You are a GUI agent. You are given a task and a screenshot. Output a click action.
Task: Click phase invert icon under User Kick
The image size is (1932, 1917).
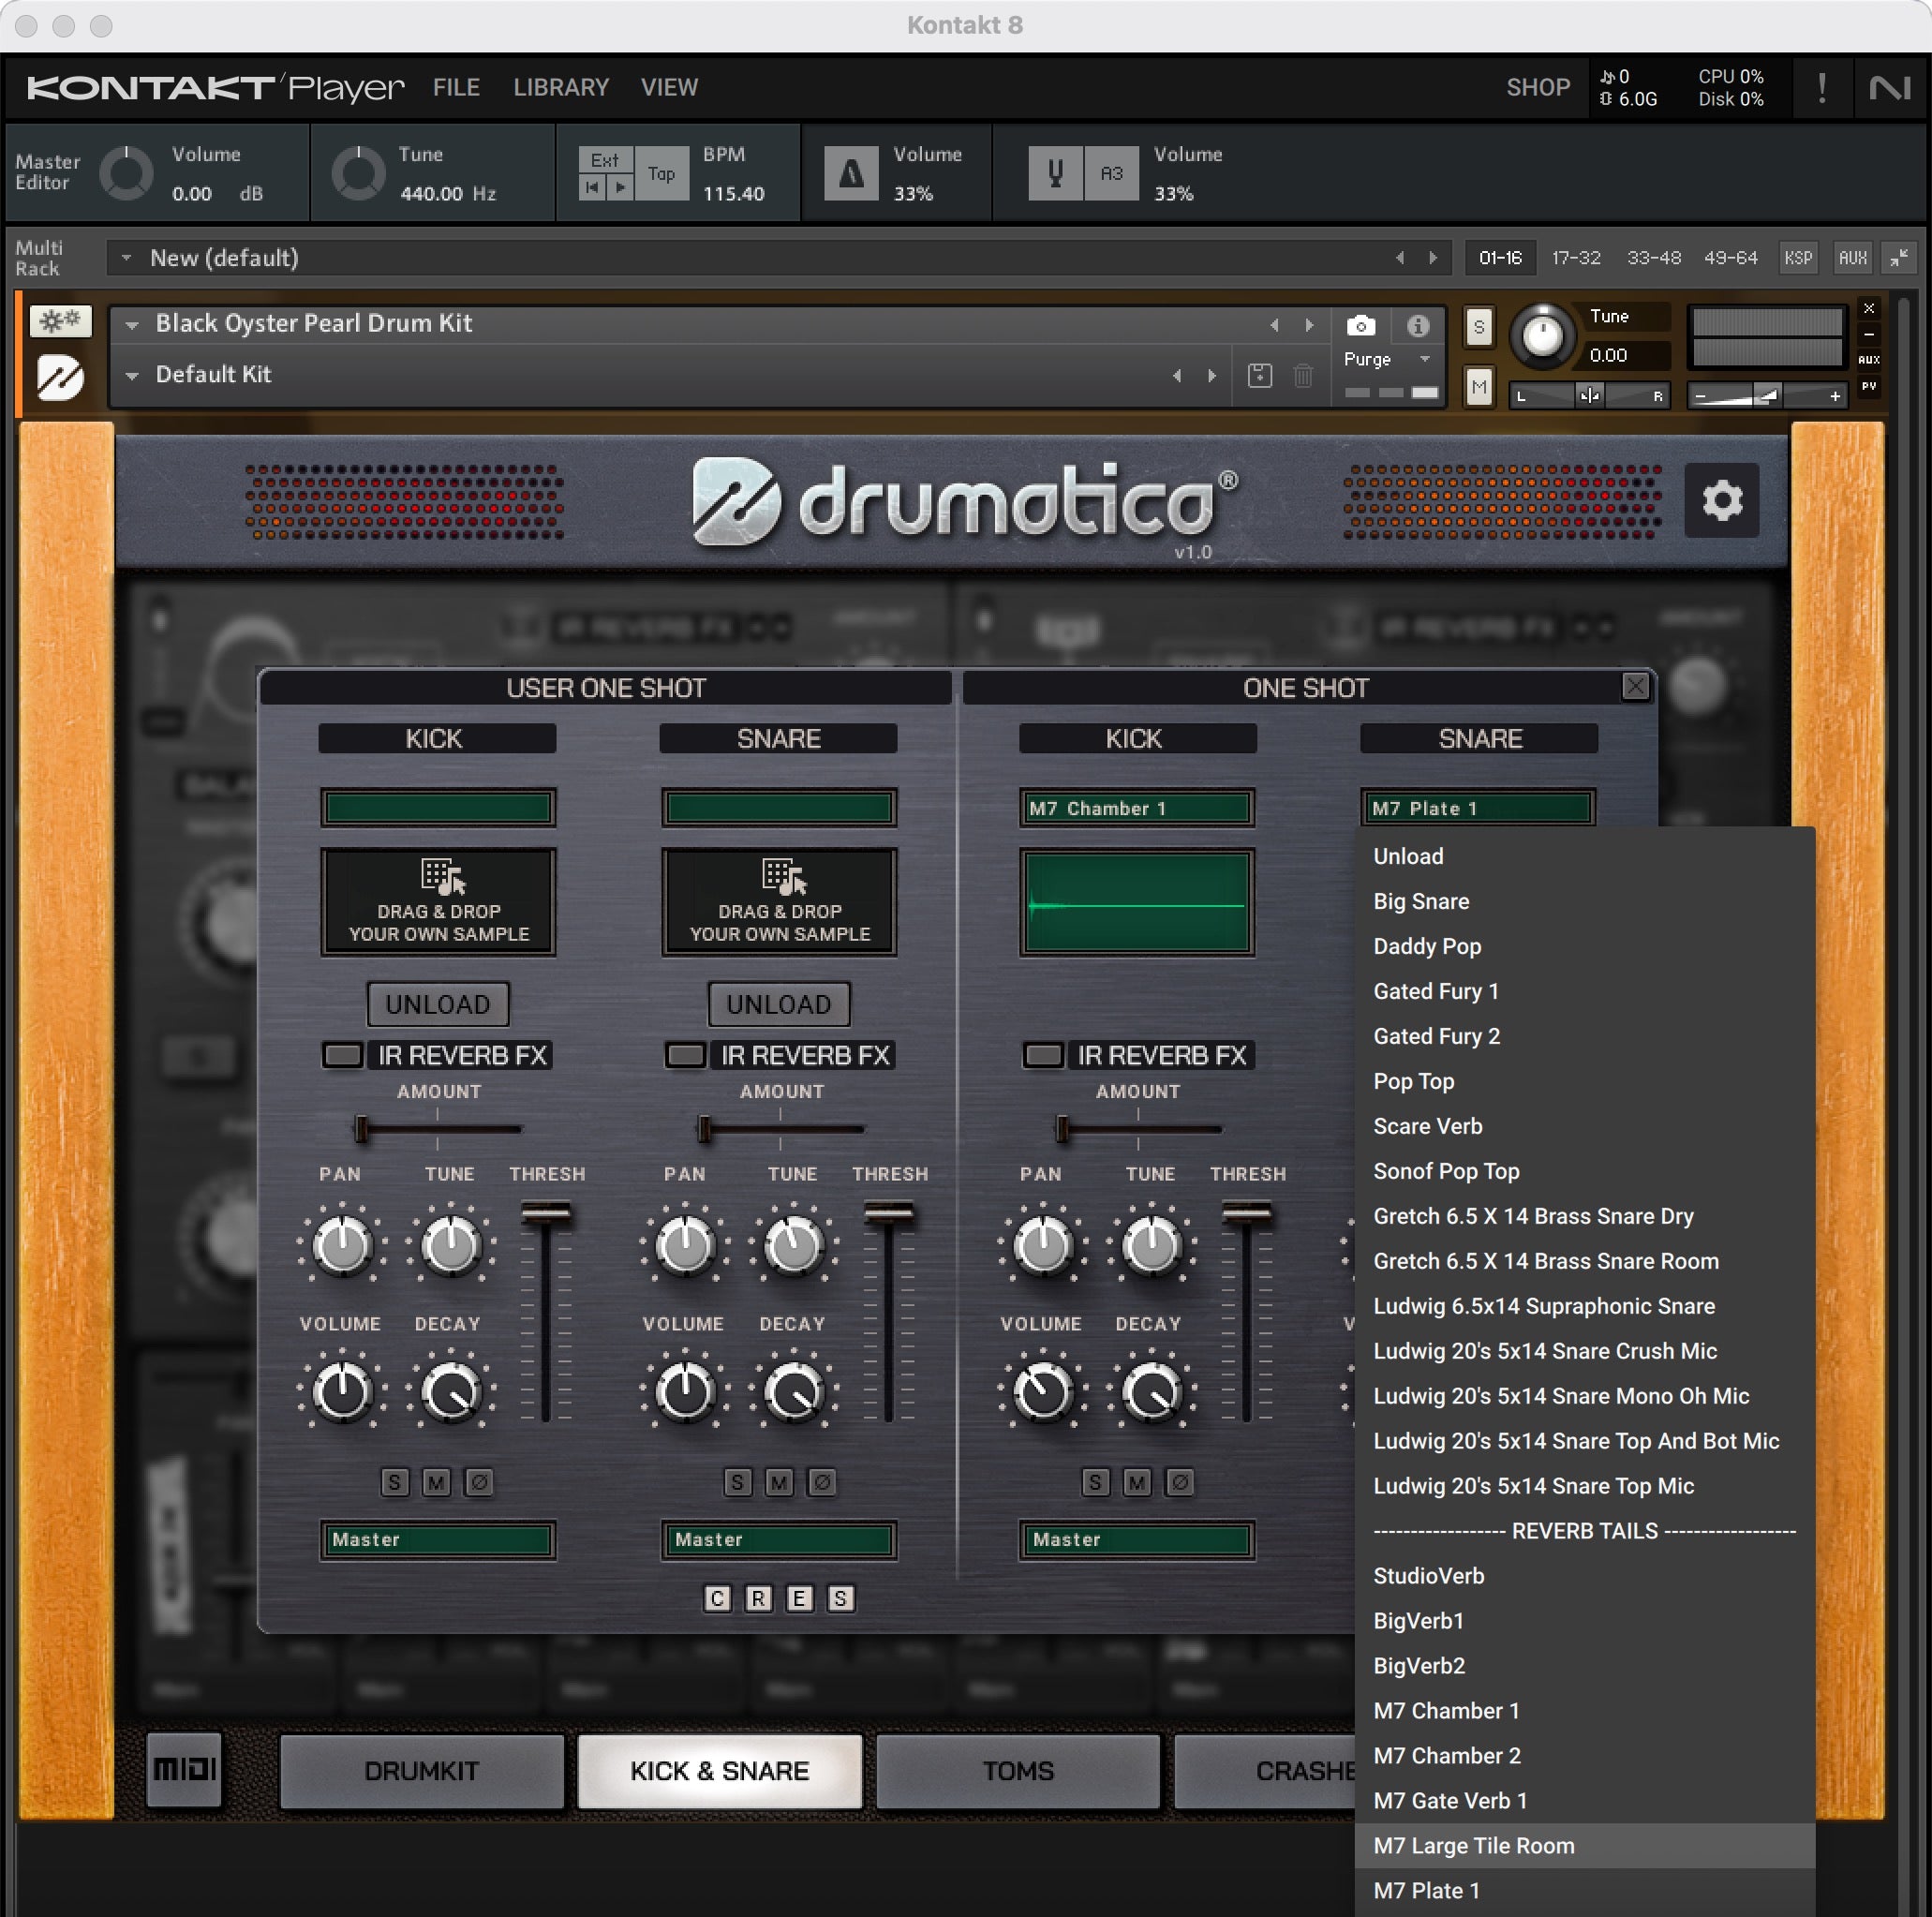pos(478,1482)
